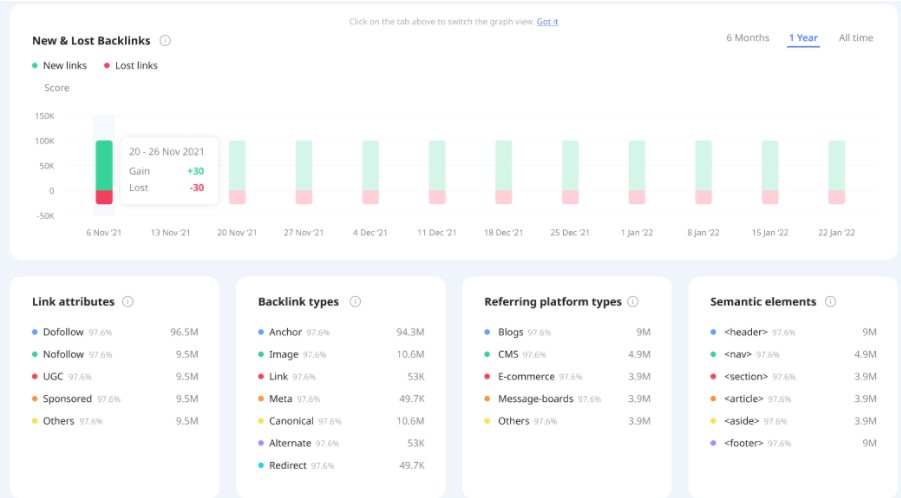This screenshot has height=498, width=901.
Task: Open info icon beside Backlink types
Action: [355, 302]
